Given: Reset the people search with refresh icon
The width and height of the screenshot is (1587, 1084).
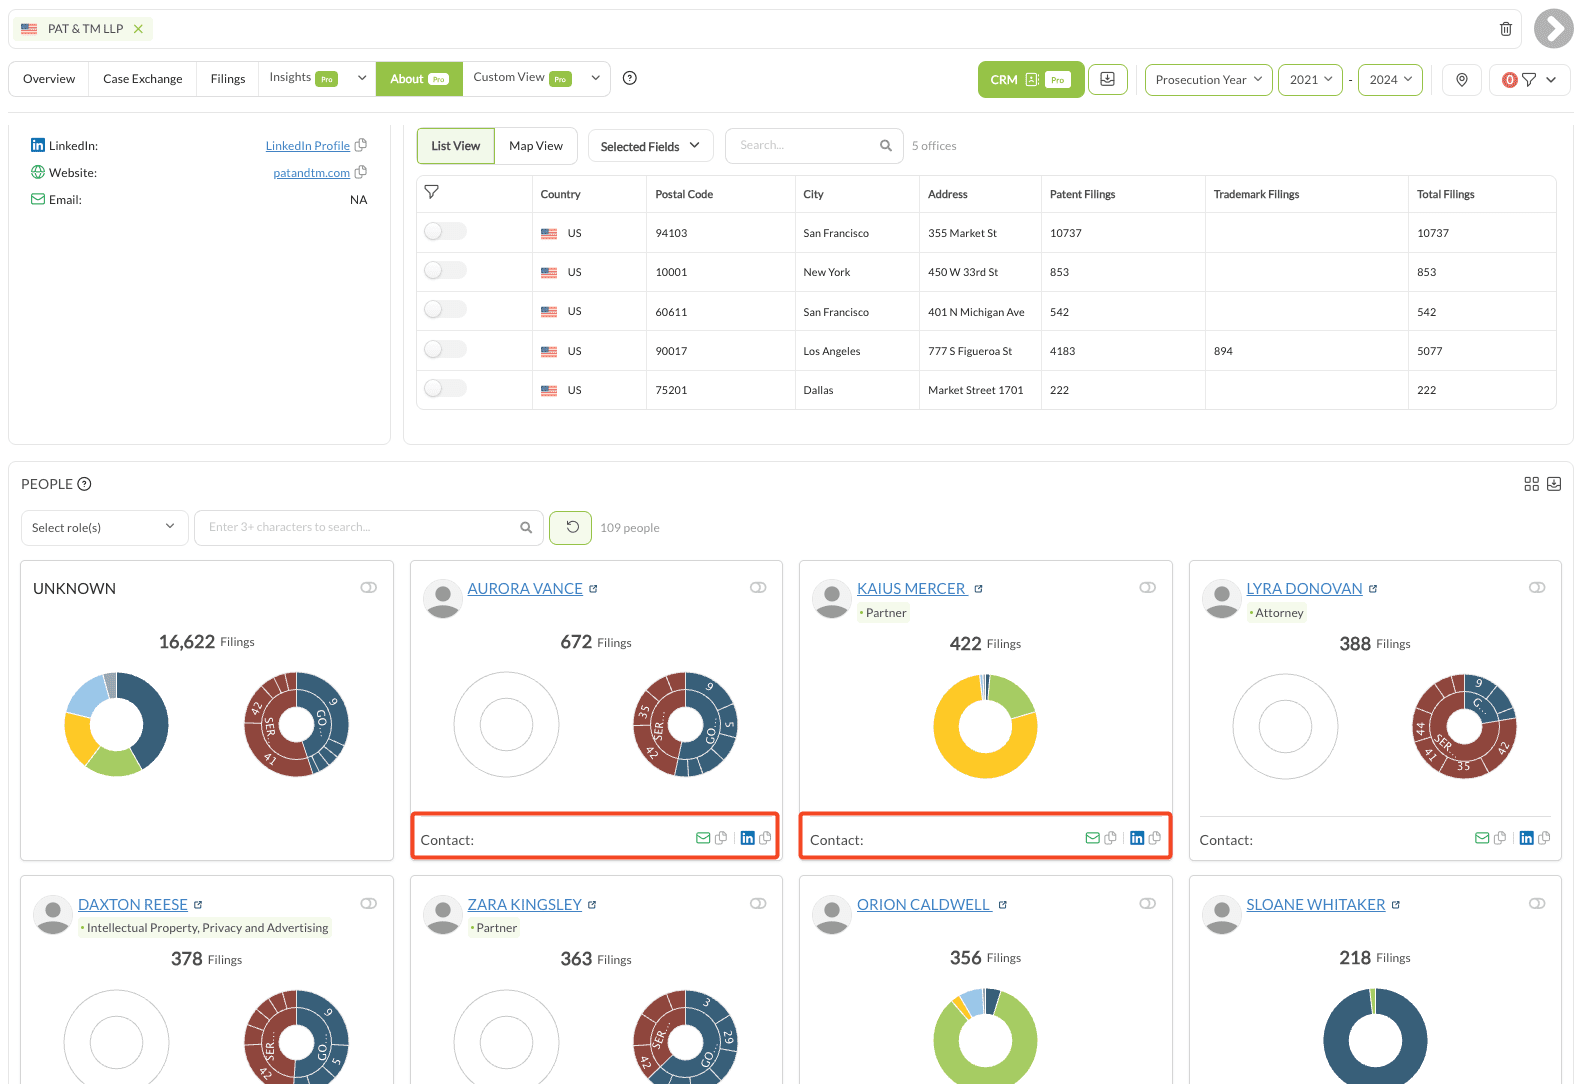Looking at the screenshot, I should (571, 527).
